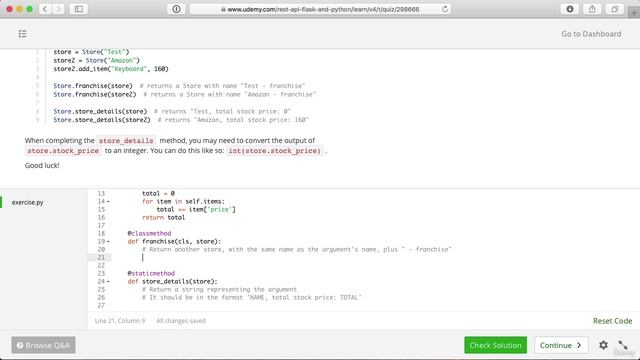
Task: Click the Share icon in toolbar
Action: pyautogui.click(x=592, y=9)
